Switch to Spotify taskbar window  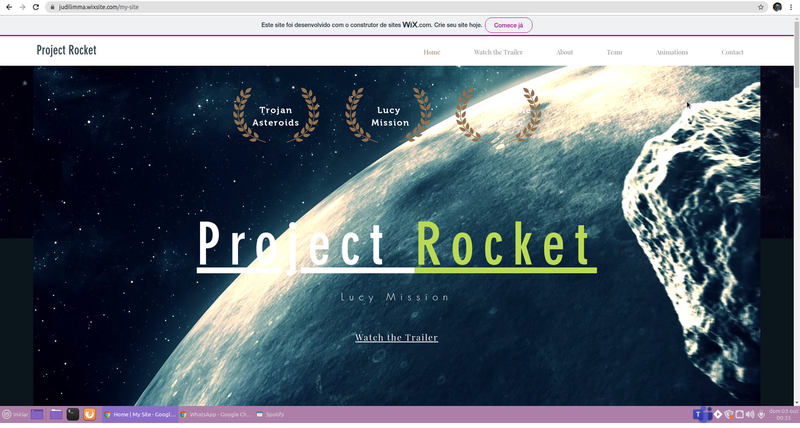[270, 414]
